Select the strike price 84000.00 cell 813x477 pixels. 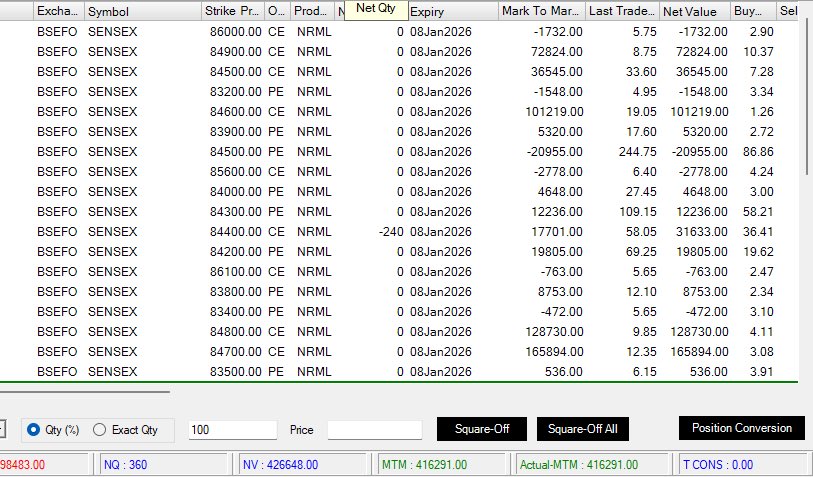235,191
